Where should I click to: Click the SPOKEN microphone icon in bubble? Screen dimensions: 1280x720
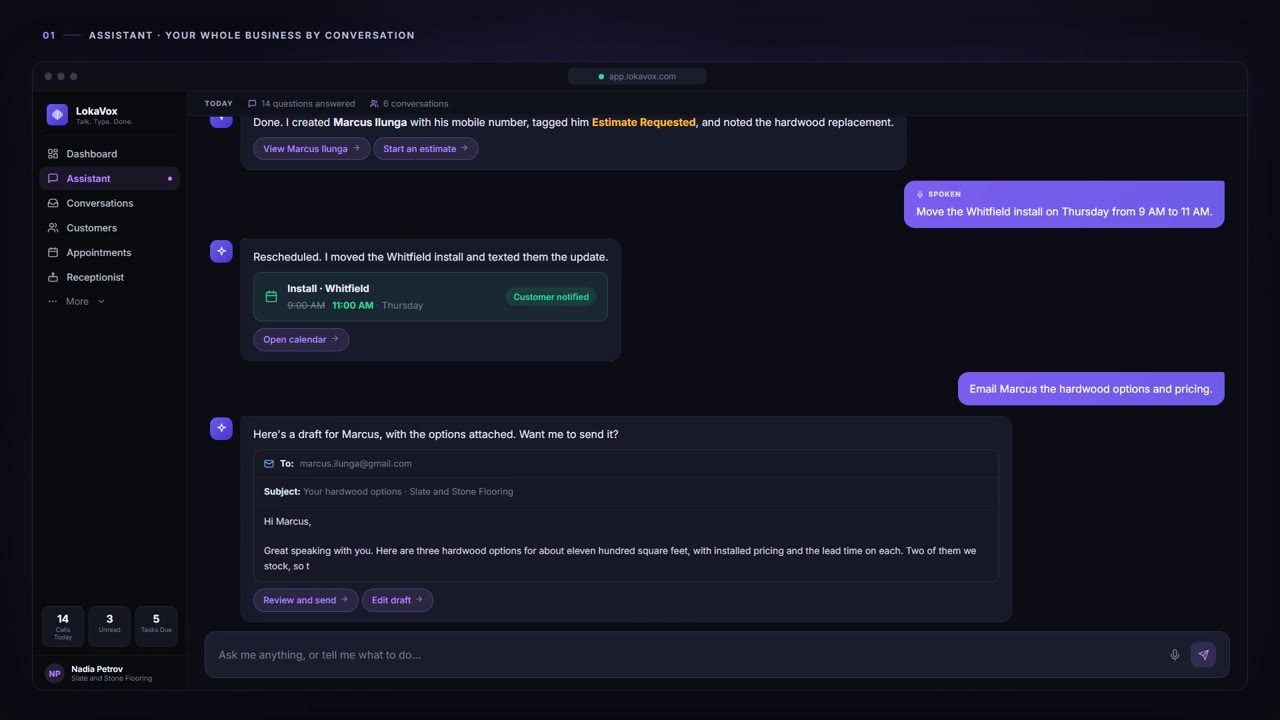[x=920, y=195]
